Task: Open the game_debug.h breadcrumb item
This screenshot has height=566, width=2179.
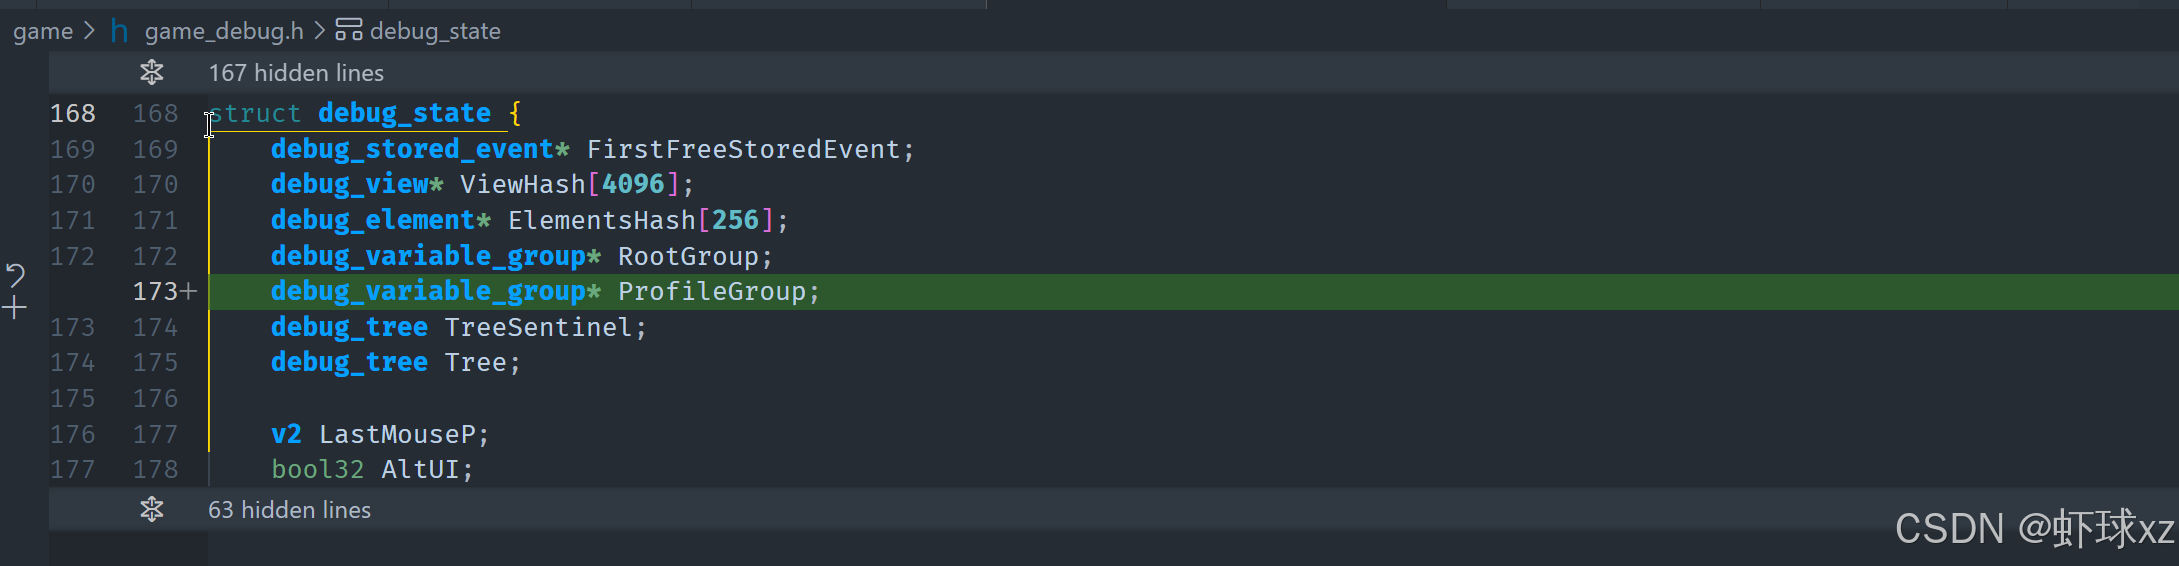Action: [224, 31]
